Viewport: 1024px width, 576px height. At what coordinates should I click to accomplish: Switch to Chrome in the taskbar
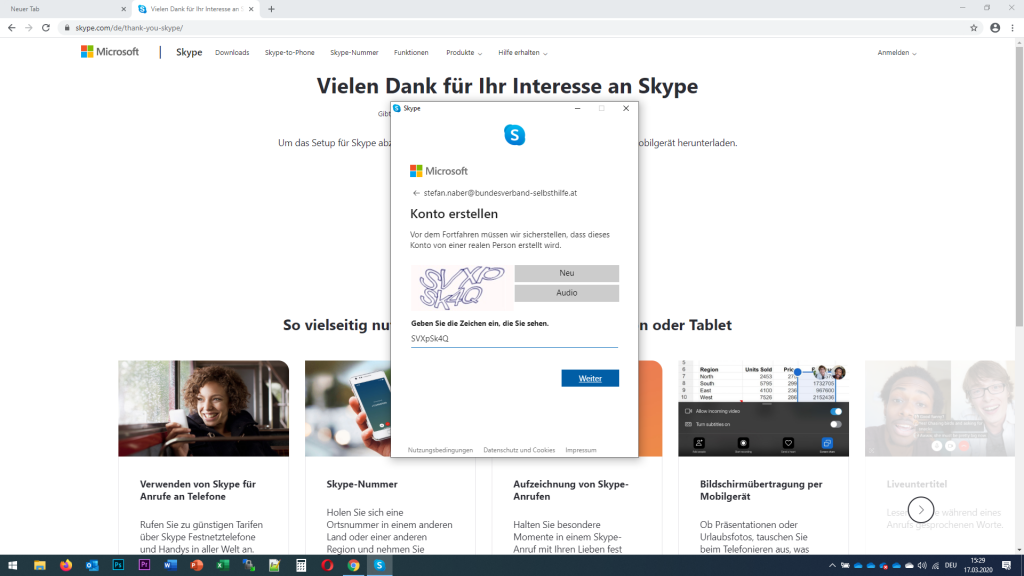(353, 566)
